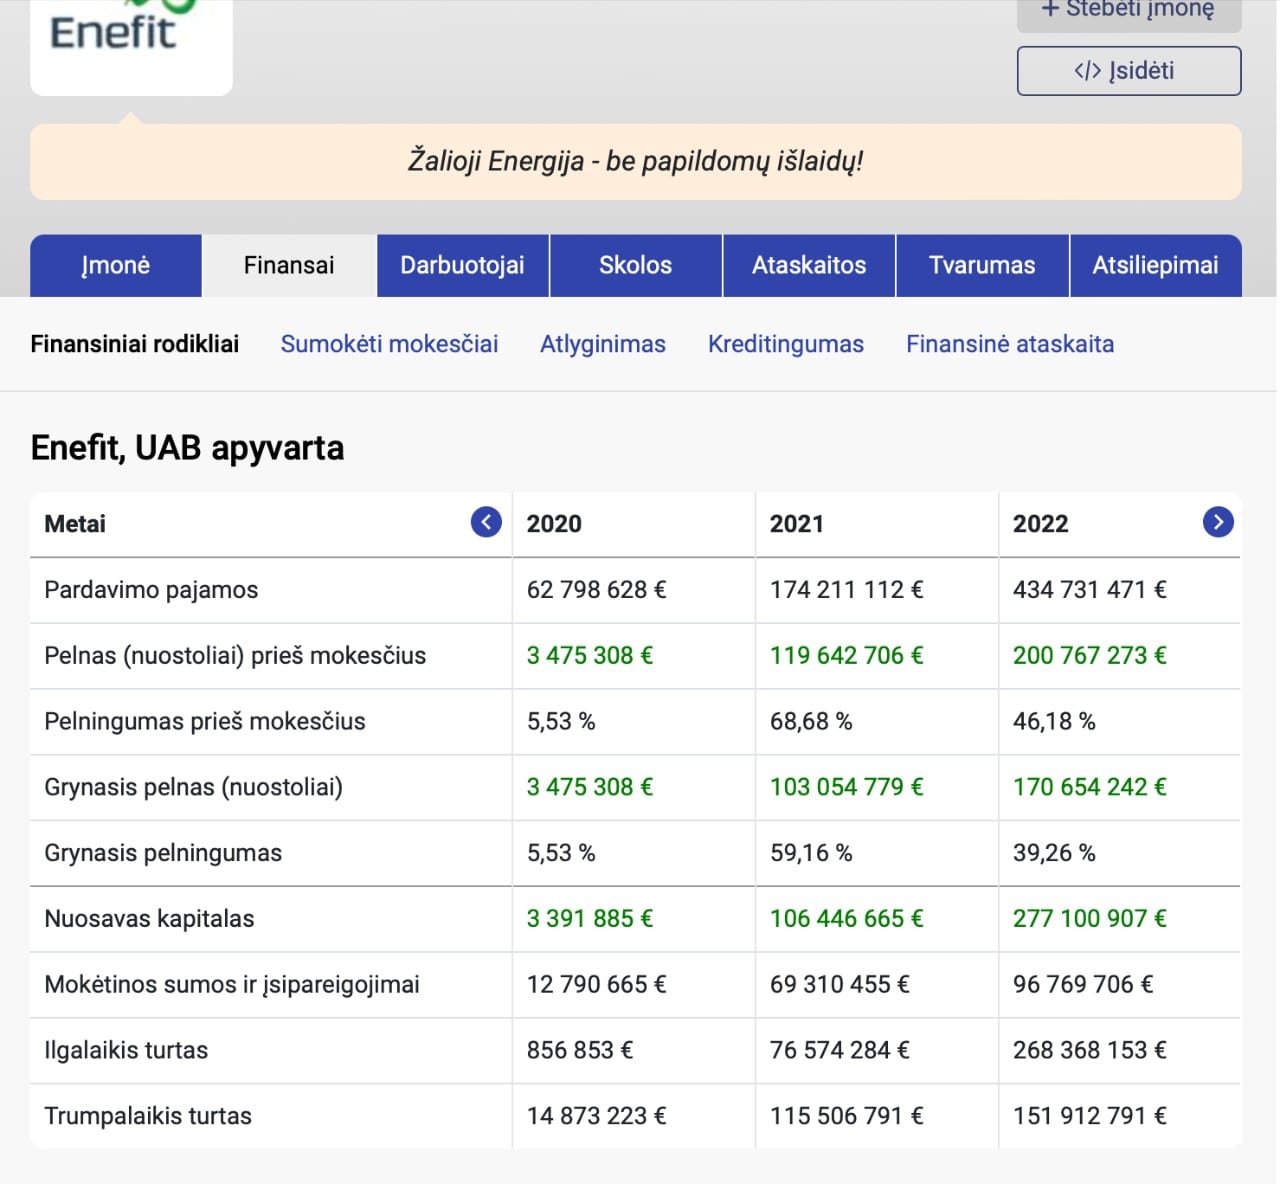1280x1184 pixels.
Task: Open the Finansinė ataskaita link
Action: coord(1010,344)
